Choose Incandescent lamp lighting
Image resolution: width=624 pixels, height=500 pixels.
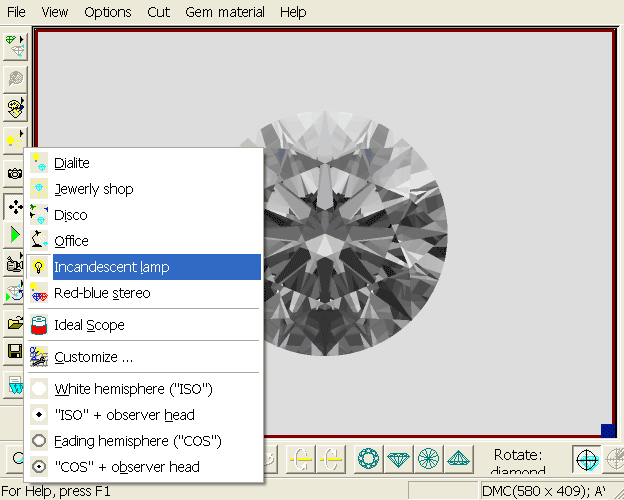pyautogui.click(x=111, y=267)
